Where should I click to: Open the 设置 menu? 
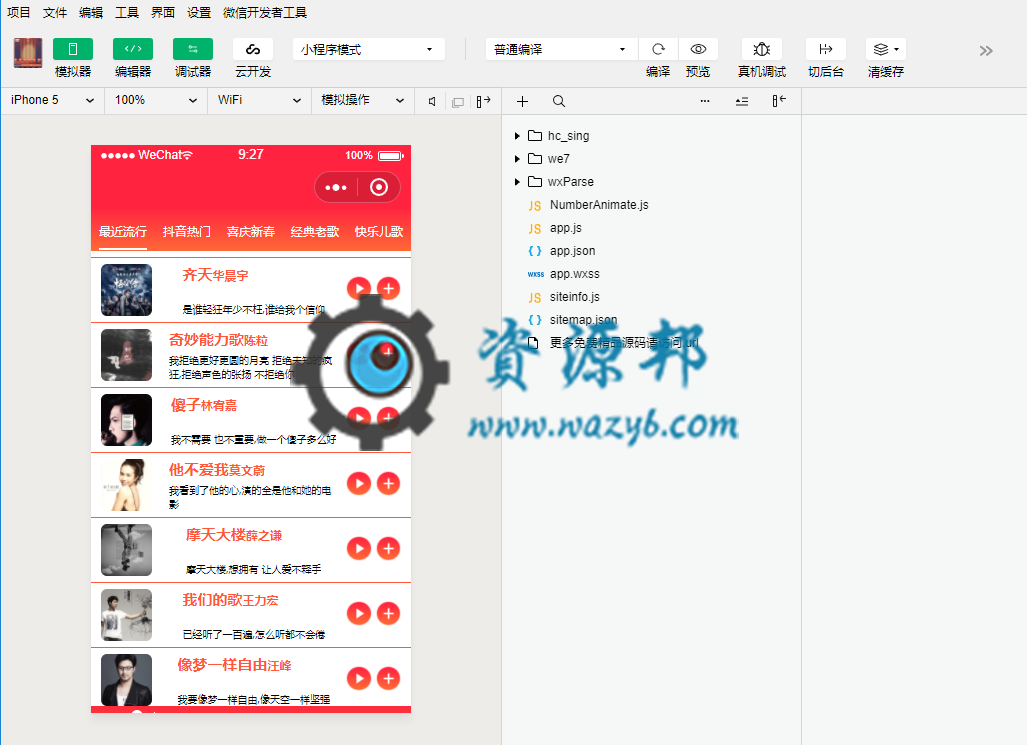[199, 12]
